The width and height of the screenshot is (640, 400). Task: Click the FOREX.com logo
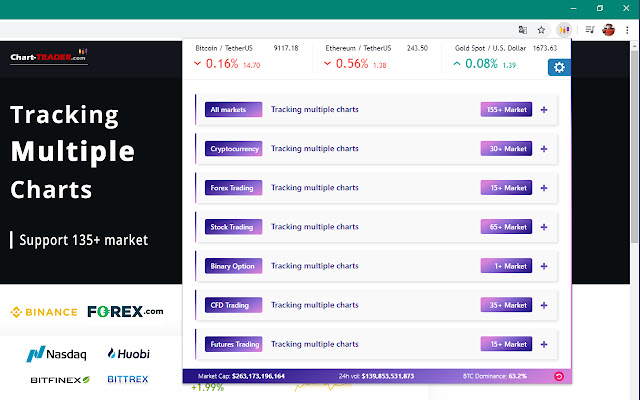point(125,311)
